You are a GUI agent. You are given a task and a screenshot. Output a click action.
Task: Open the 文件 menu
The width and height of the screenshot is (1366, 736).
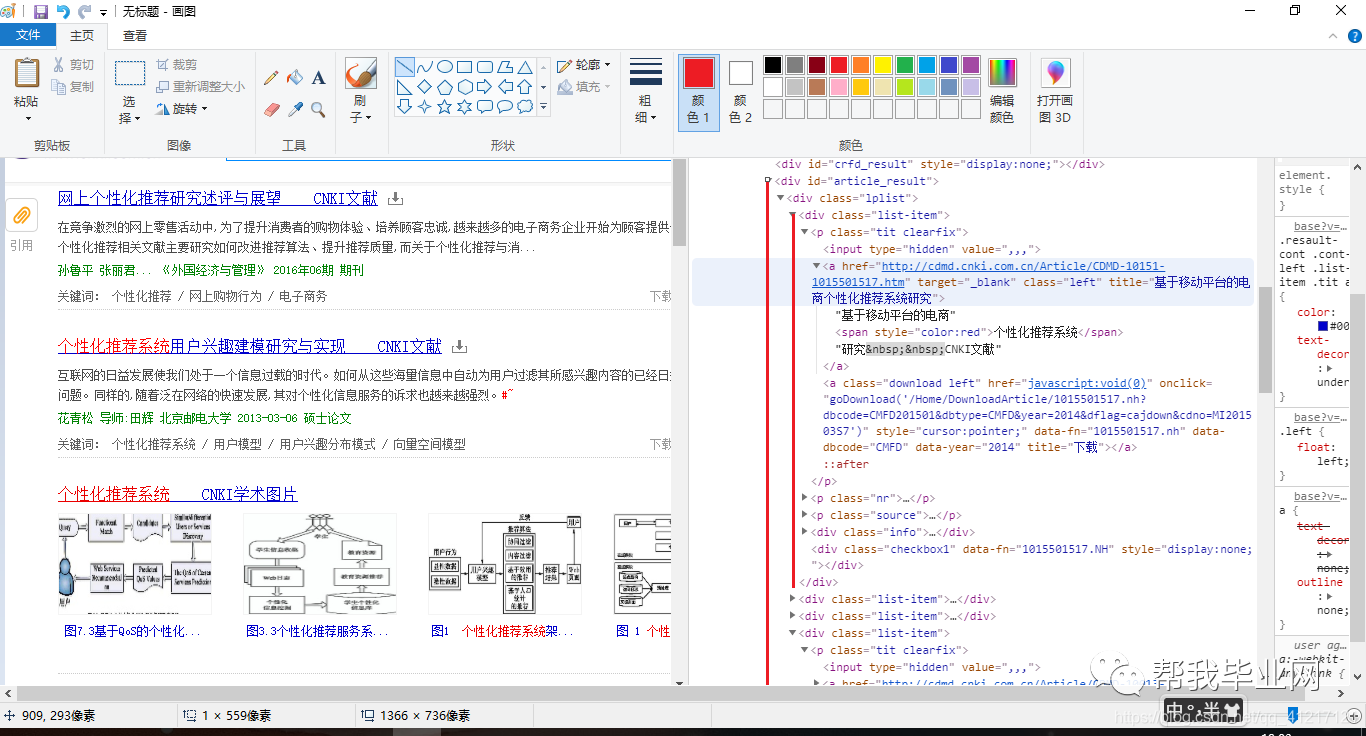[28, 35]
